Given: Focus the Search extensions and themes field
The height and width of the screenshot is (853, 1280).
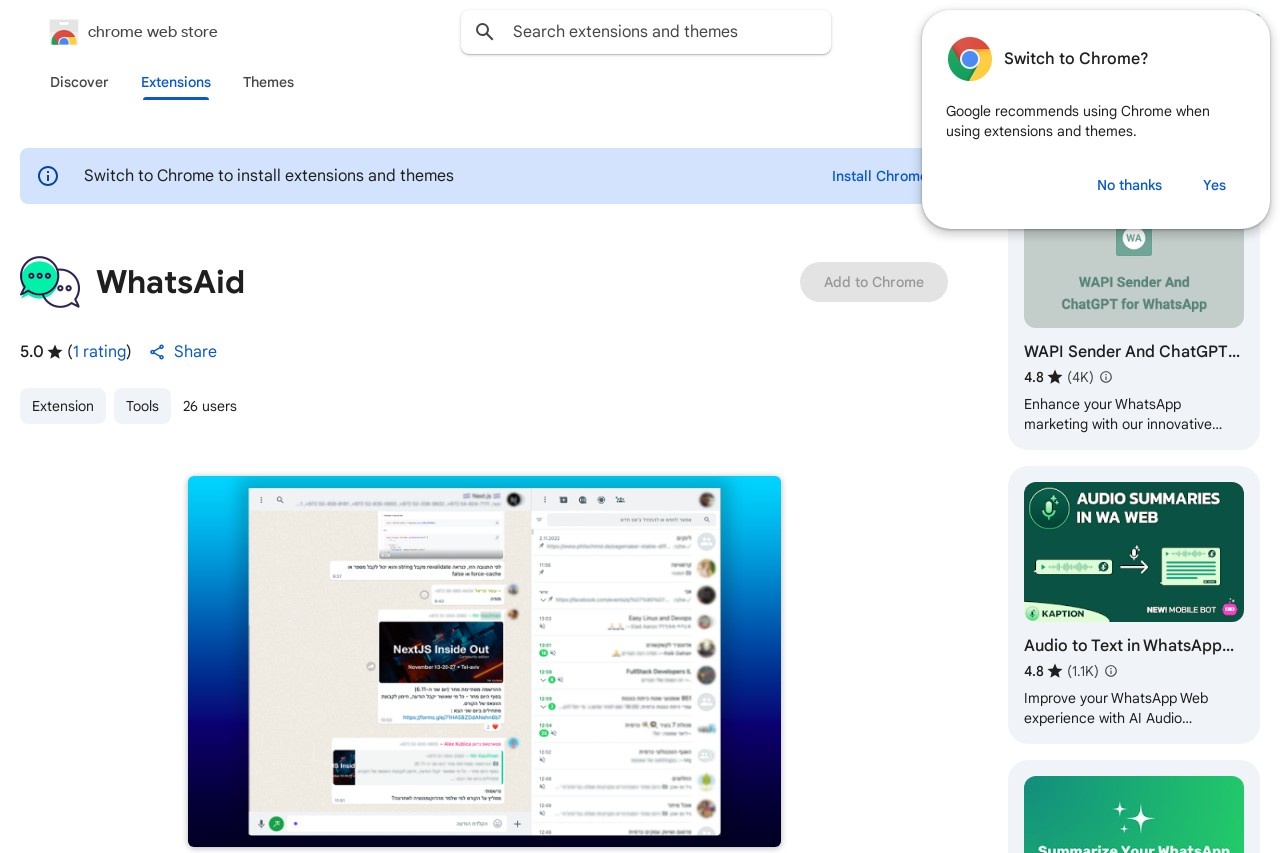Looking at the screenshot, I should point(646,32).
